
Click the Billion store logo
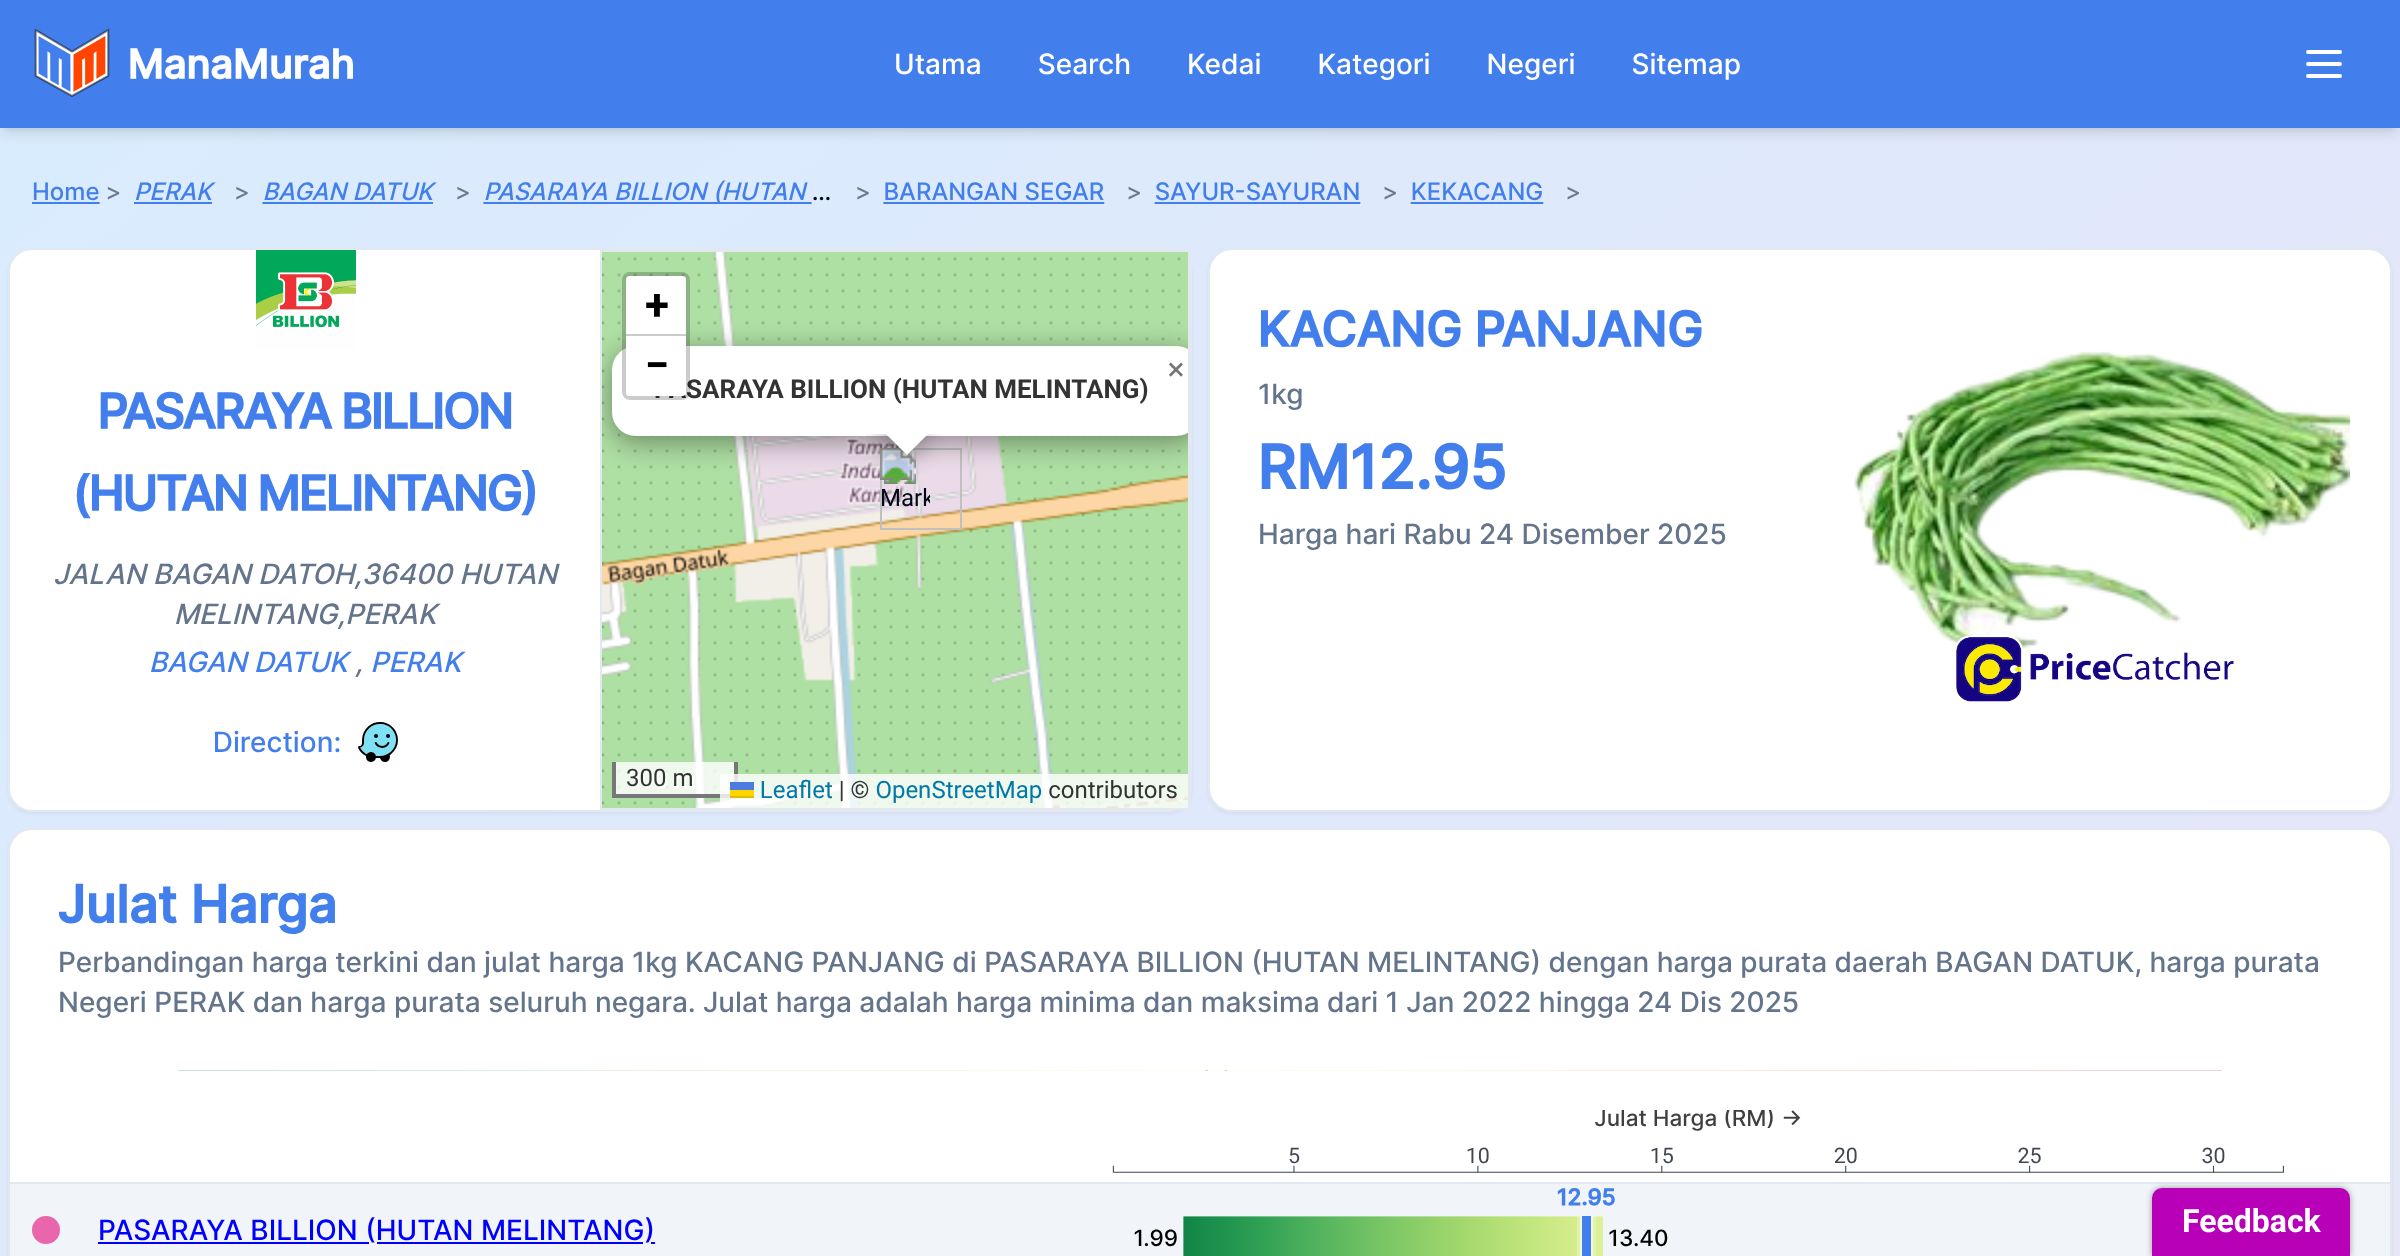point(306,297)
